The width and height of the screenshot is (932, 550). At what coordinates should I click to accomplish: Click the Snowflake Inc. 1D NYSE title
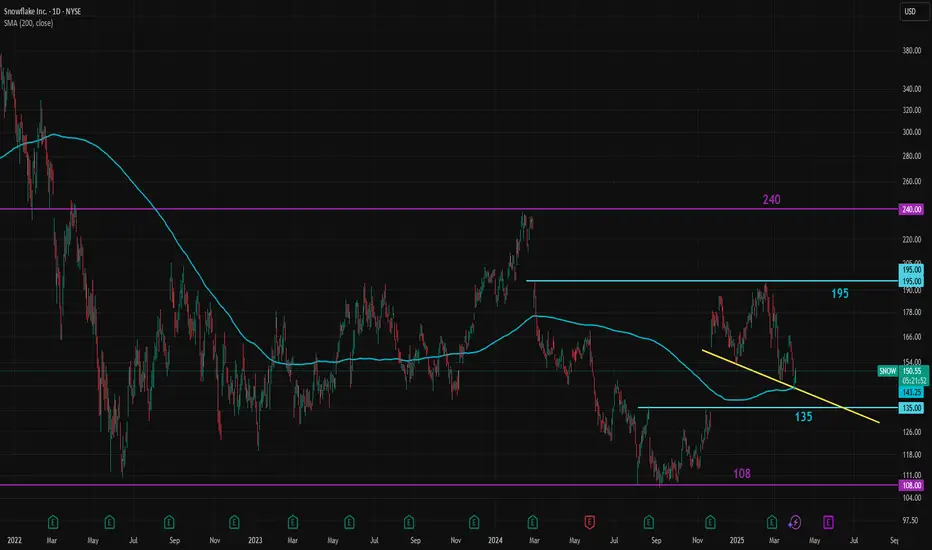click(42, 11)
